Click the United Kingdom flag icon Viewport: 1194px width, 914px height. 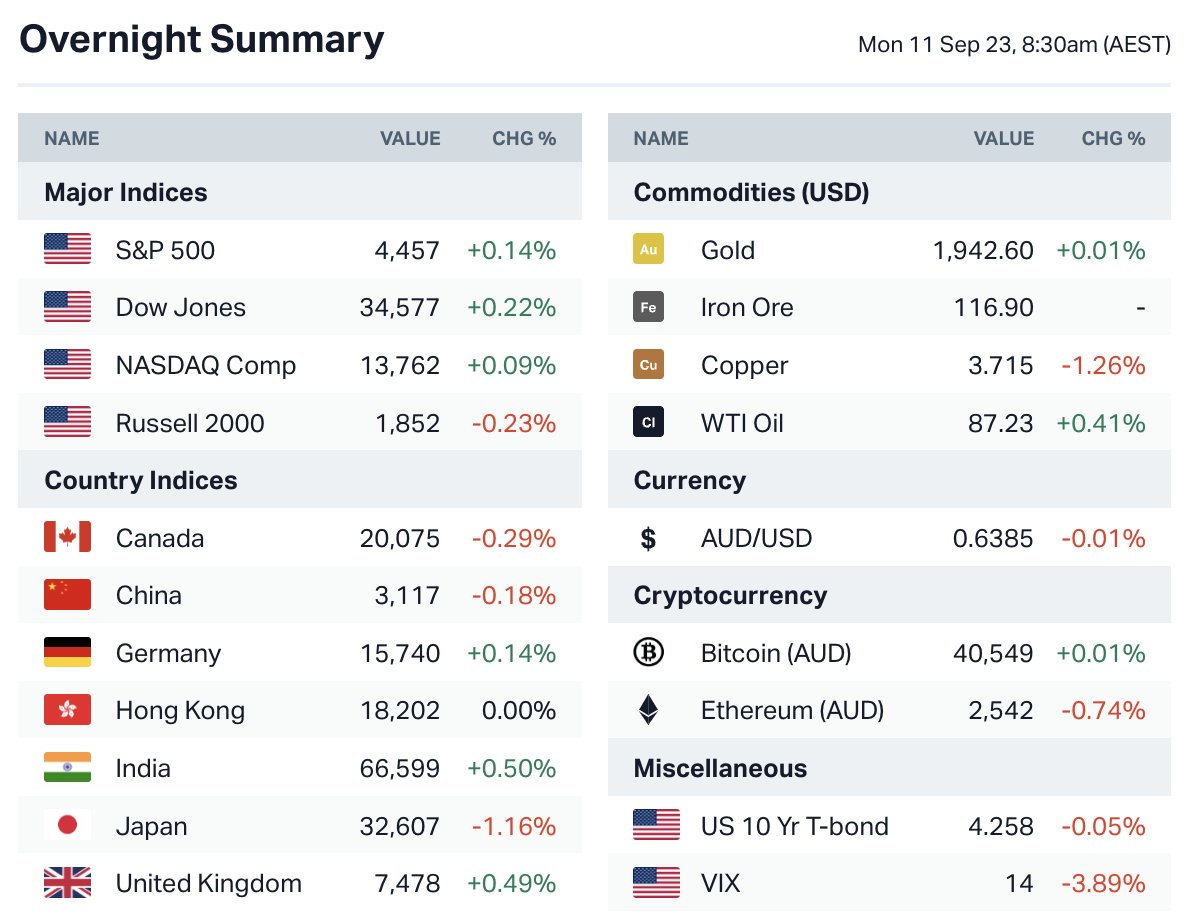point(67,884)
